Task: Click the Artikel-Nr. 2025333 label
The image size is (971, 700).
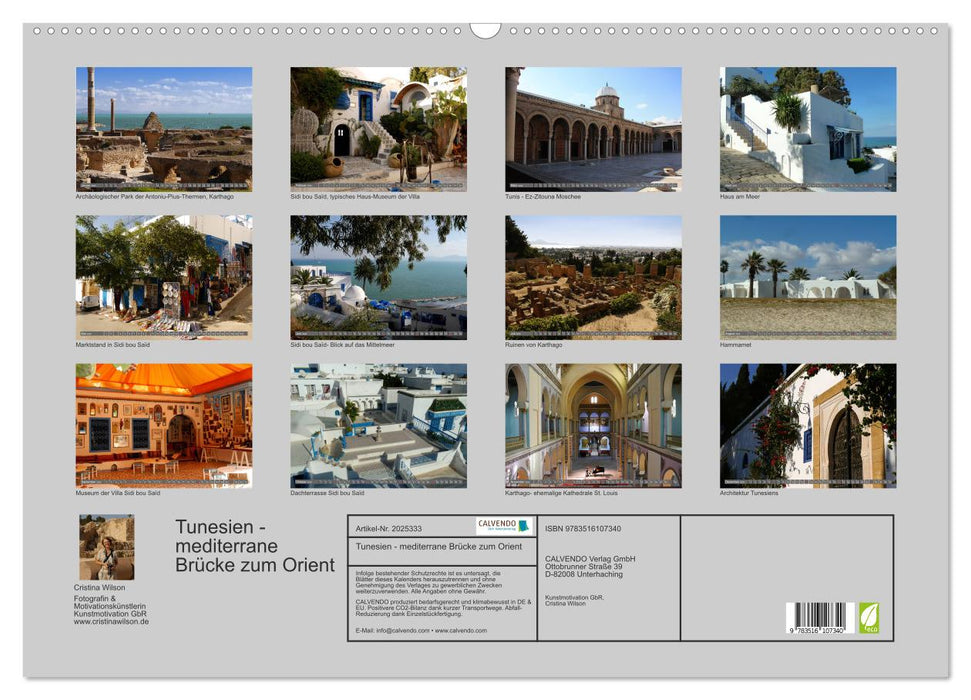Action: coord(390,527)
